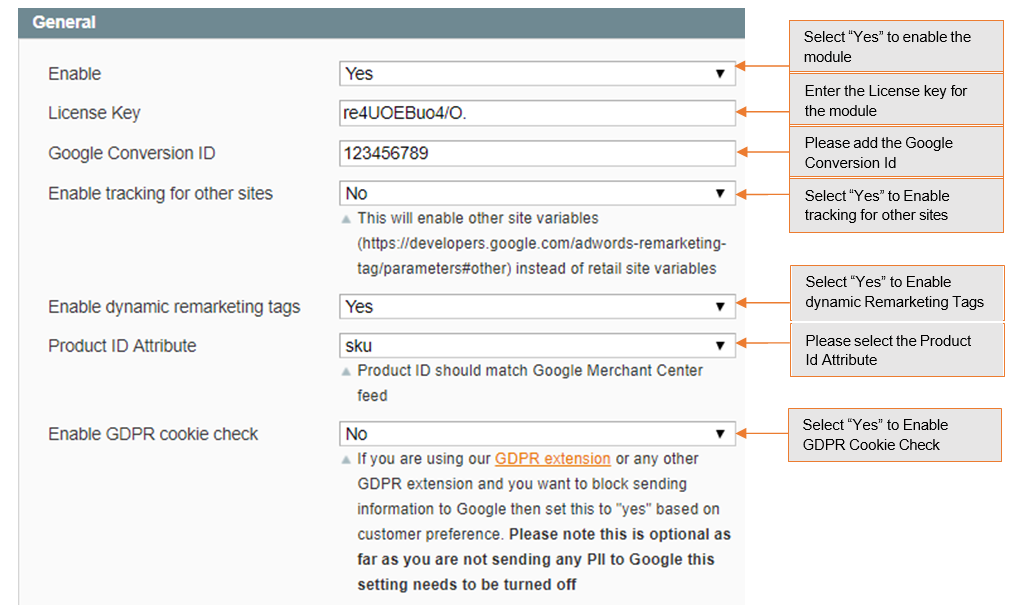Click the License Key label

[x=94, y=113]
